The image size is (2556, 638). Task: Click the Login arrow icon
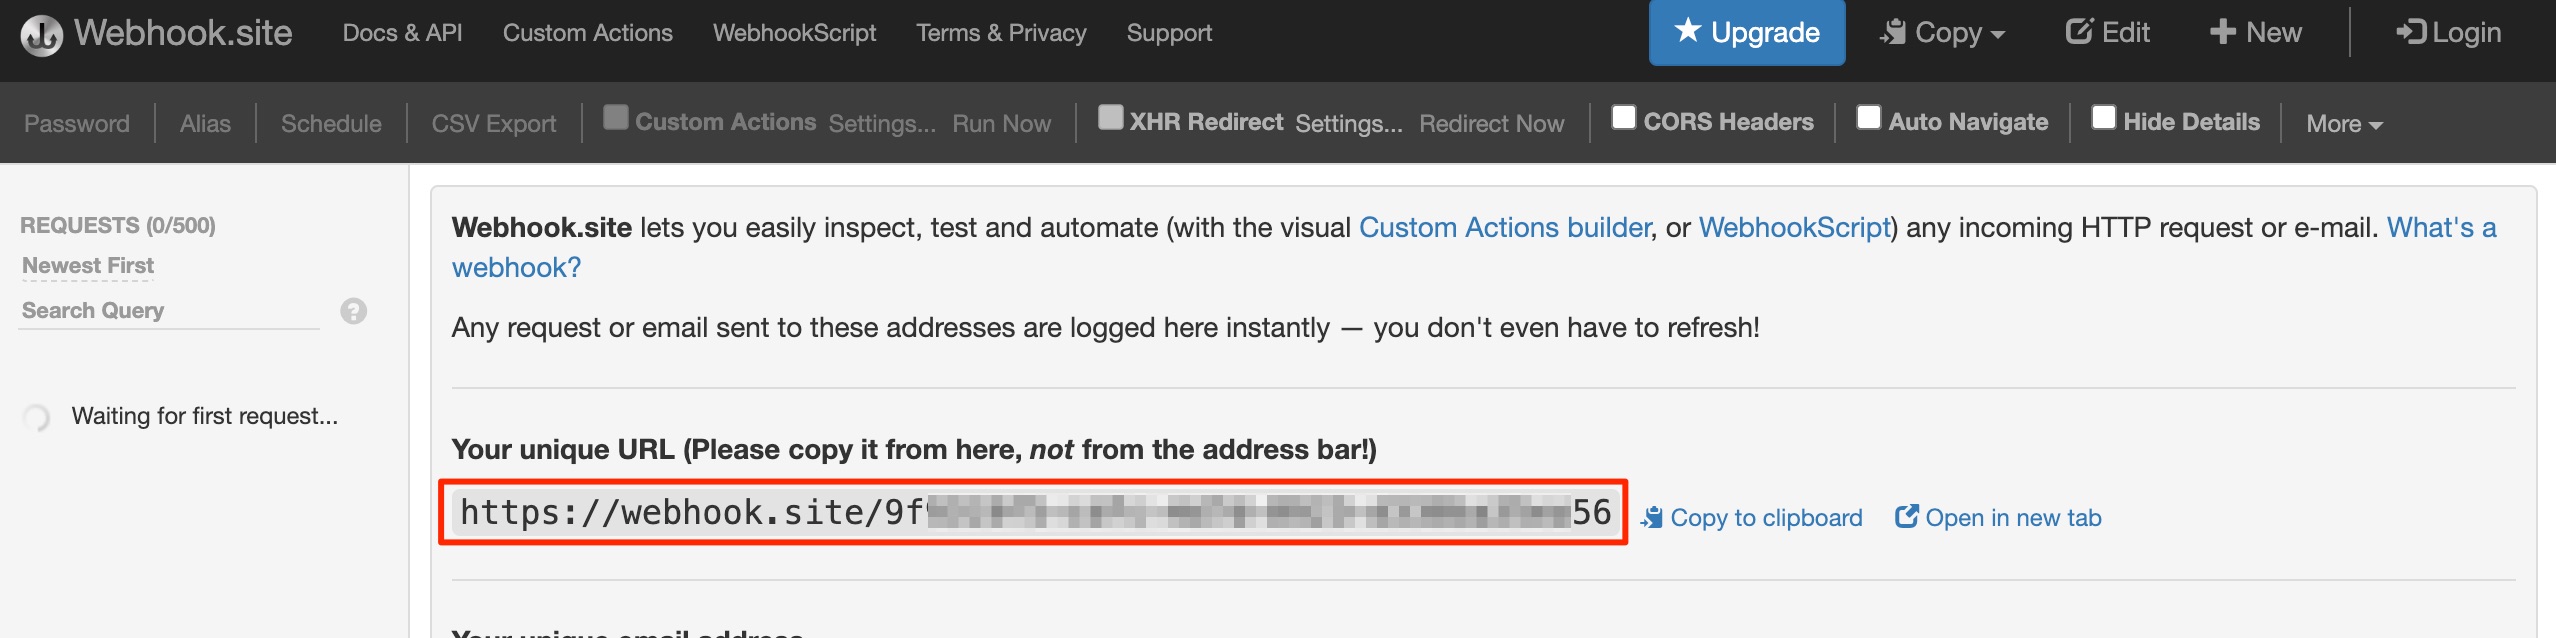pyautogui.click(x=2411, y=32)
